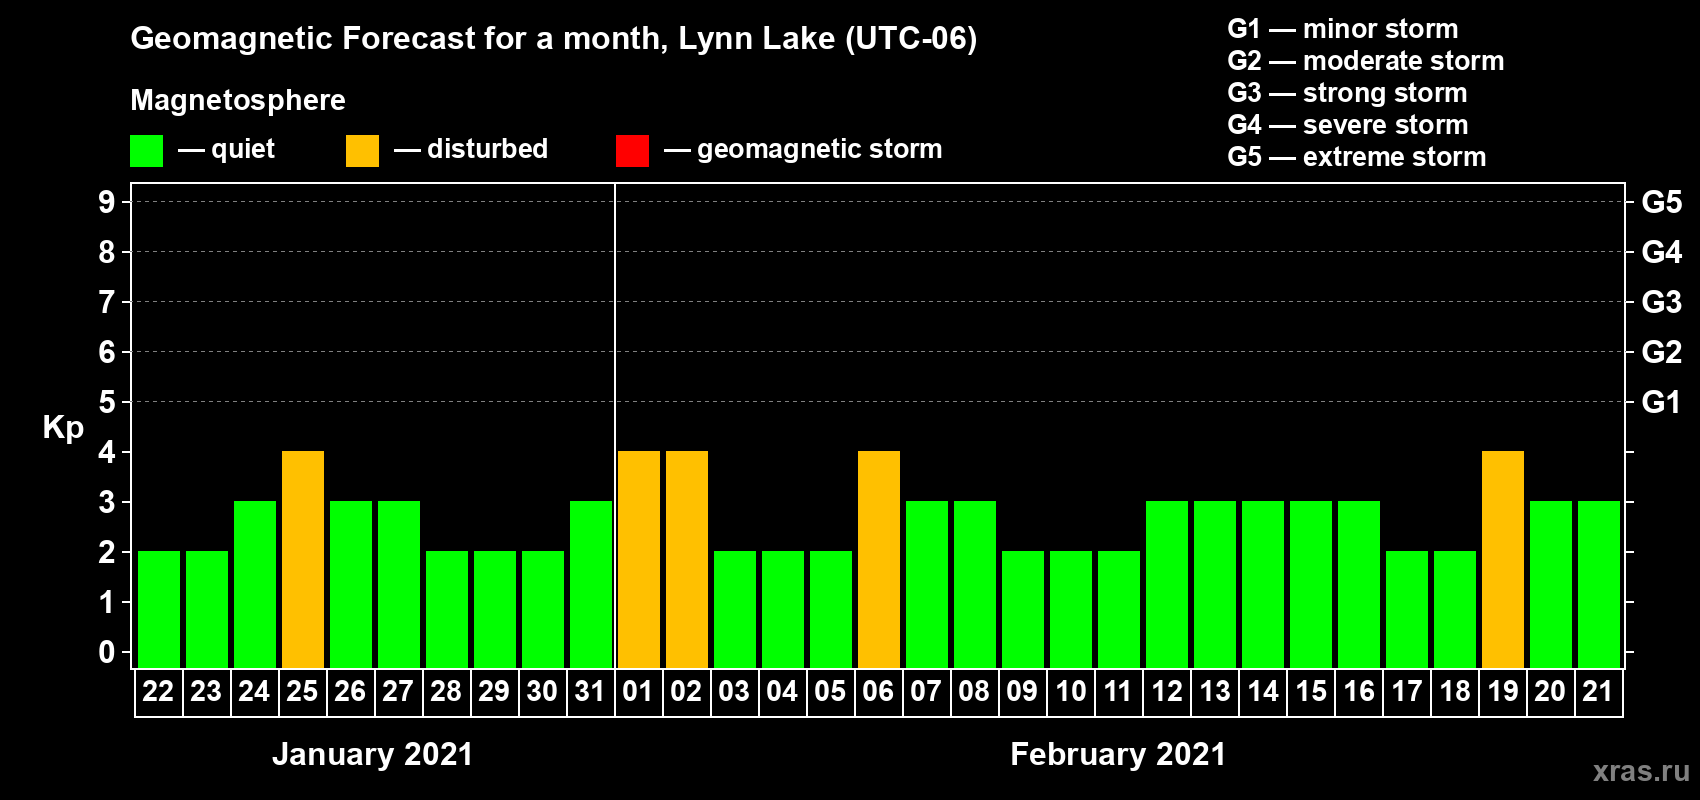Click the G5 label on right axis
This screenshot has height=800, width=1700.
[x=1662, y=202]
